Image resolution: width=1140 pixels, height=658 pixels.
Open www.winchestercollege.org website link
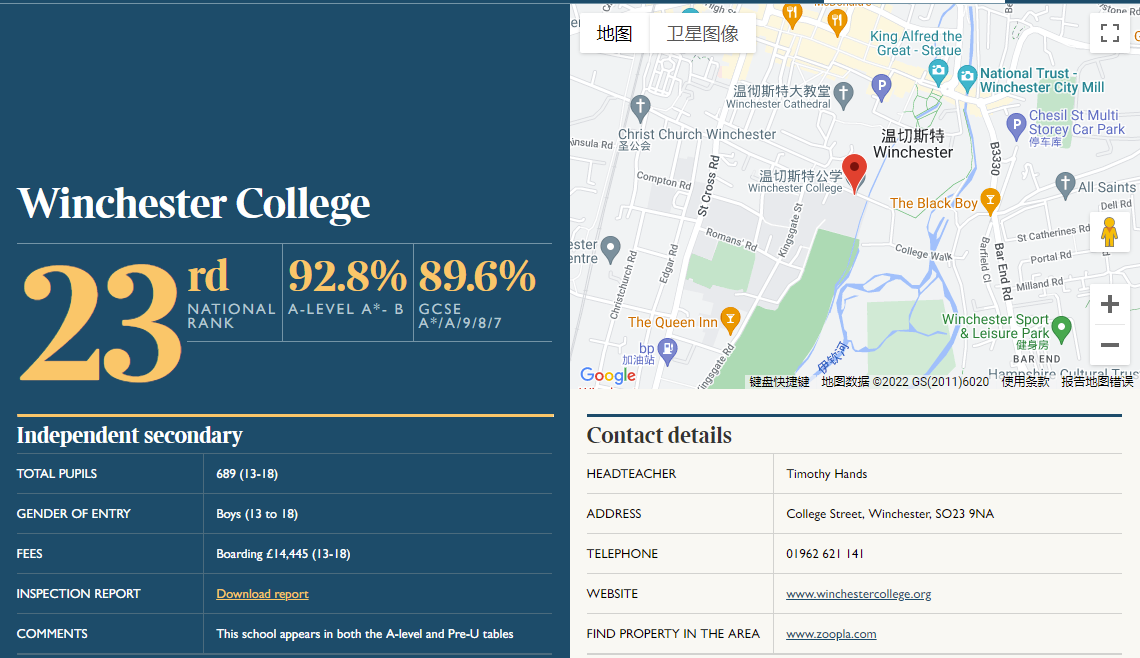pos(859,594)
